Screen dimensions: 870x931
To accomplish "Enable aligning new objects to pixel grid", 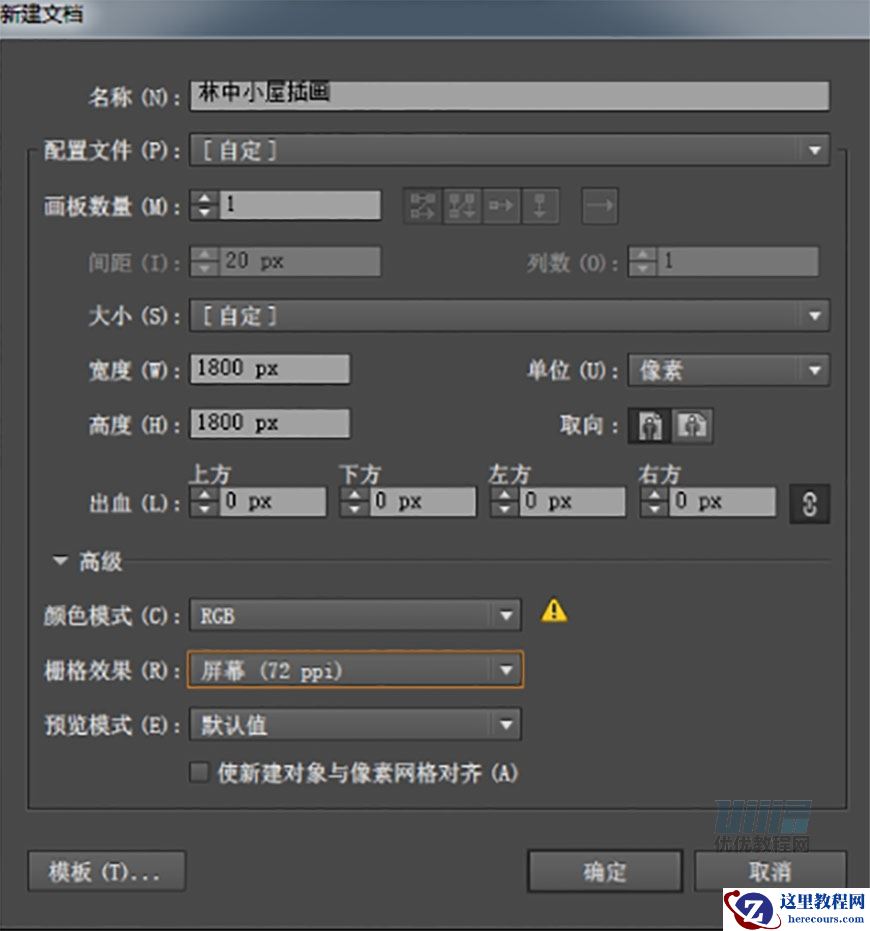I will pyautogui.click(x=199, y=773).
